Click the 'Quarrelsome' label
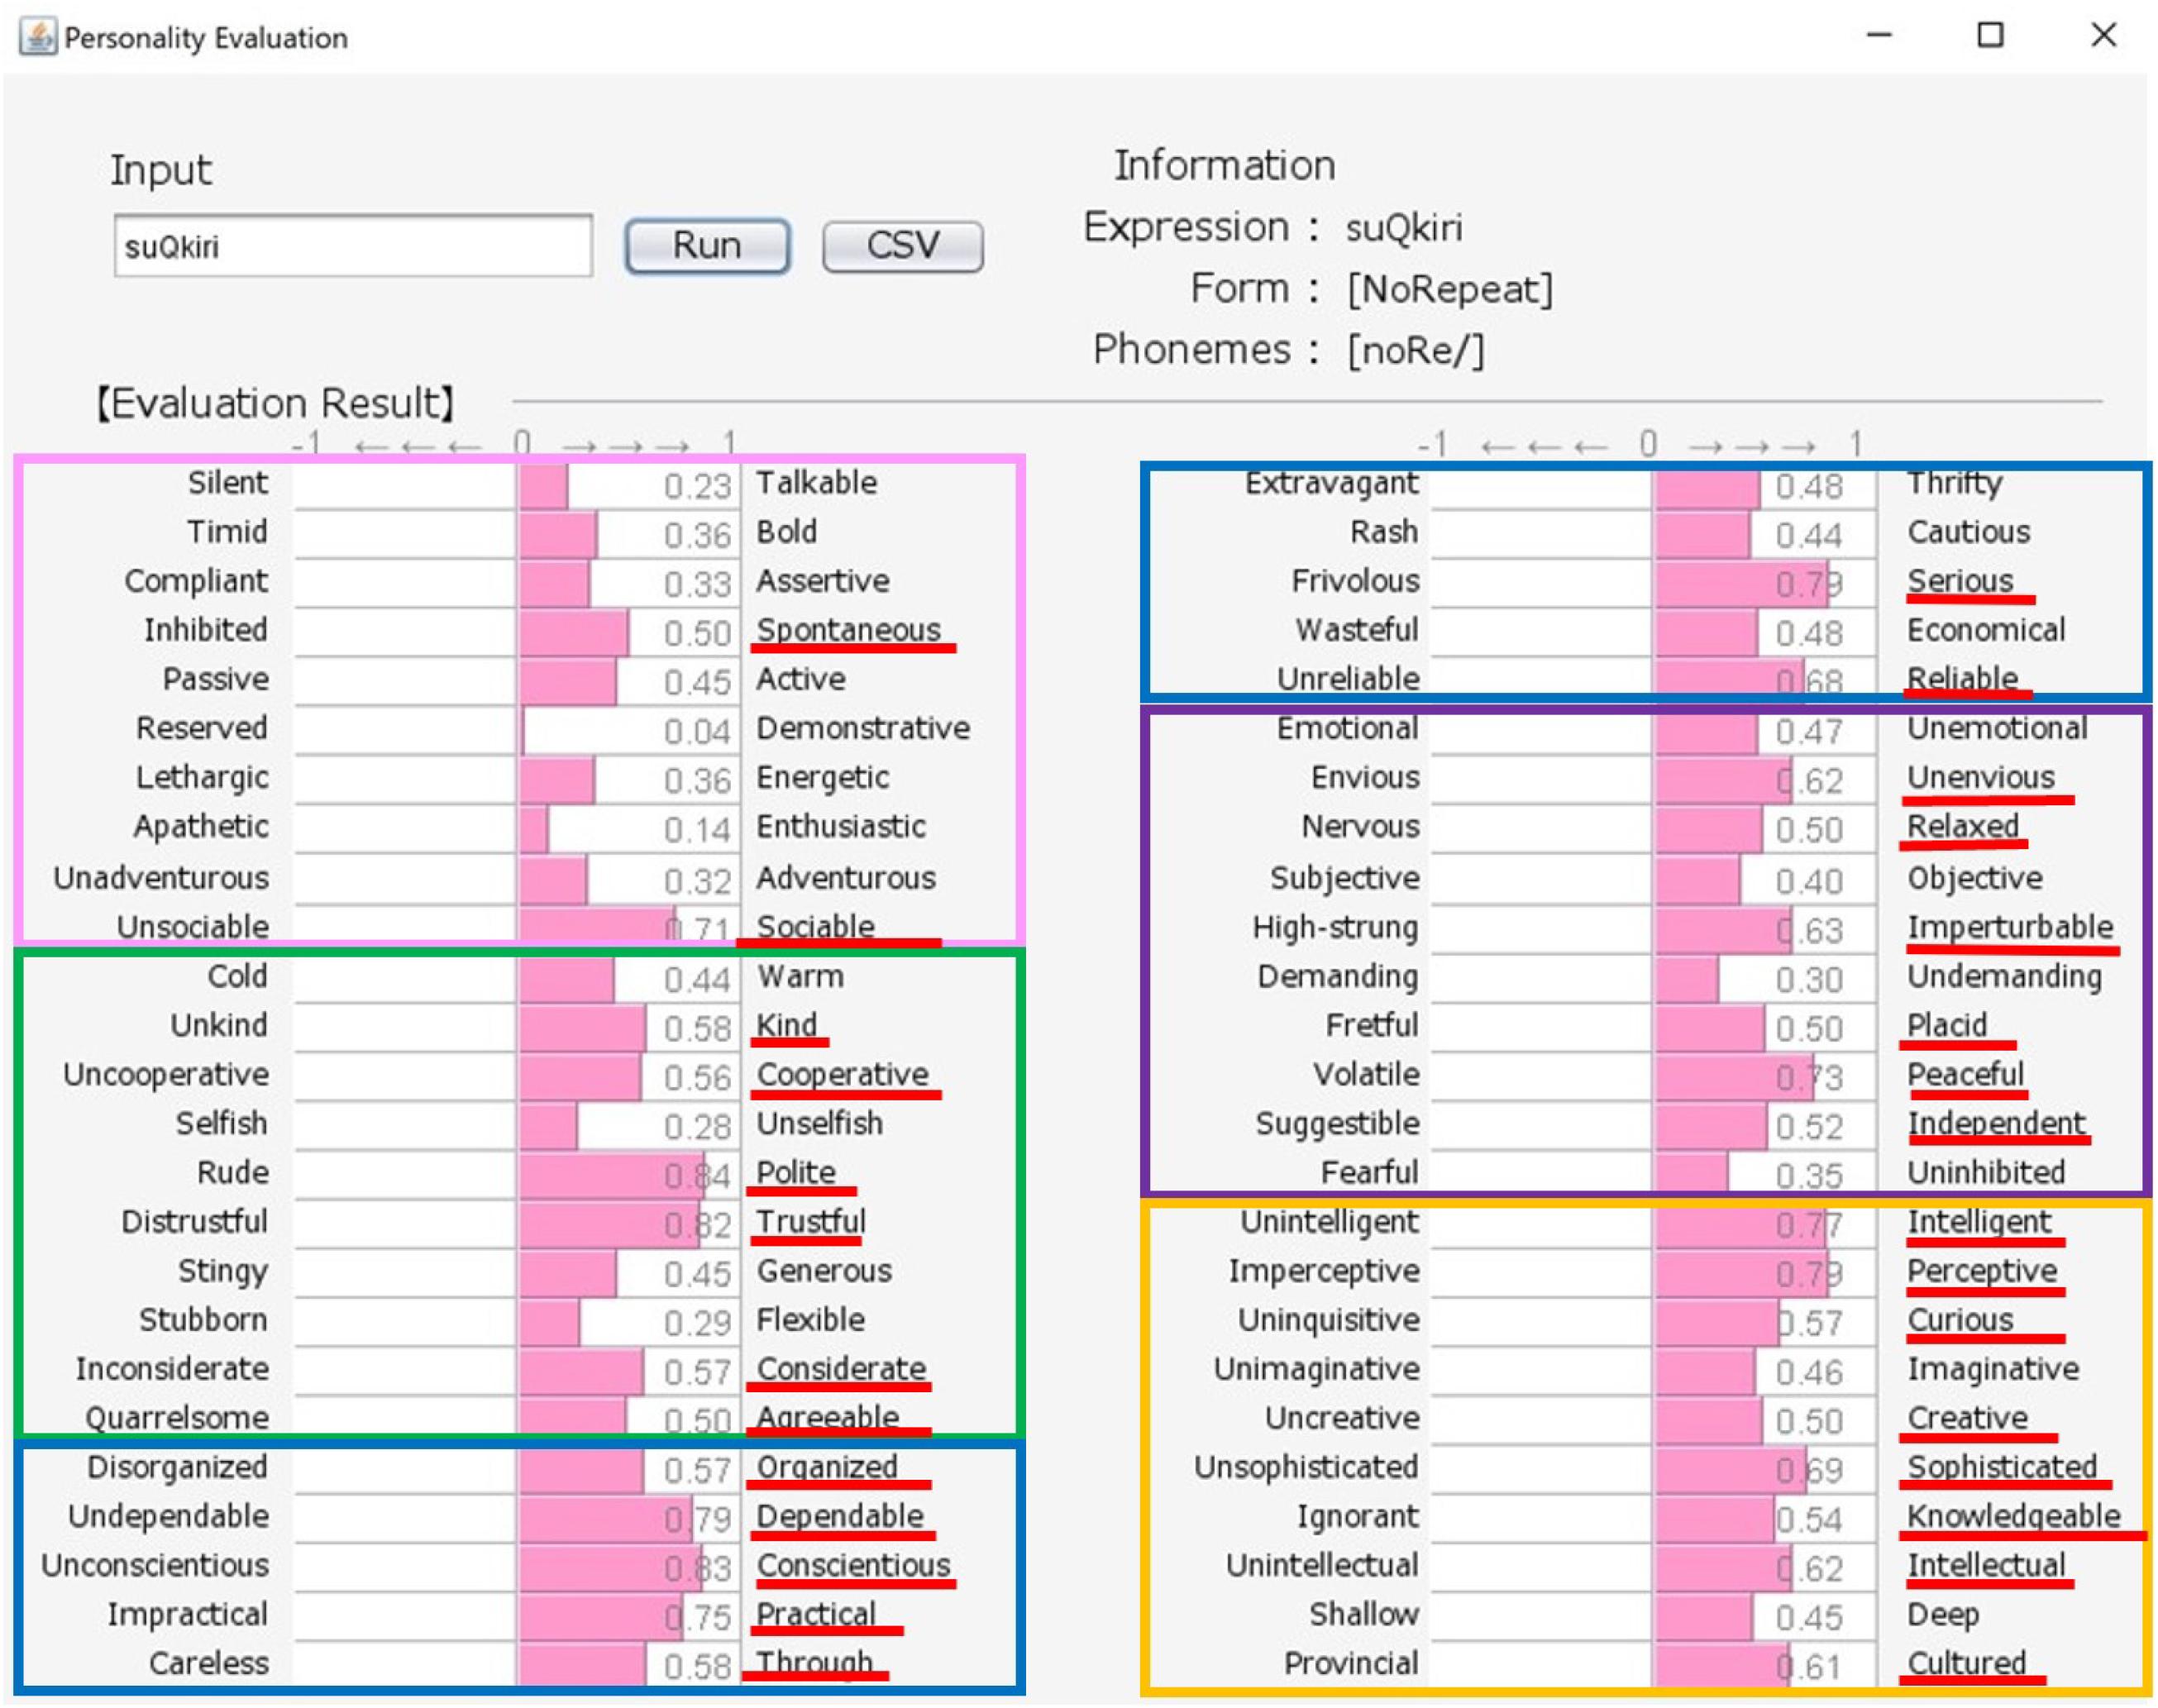 [x=177, y=1418]
